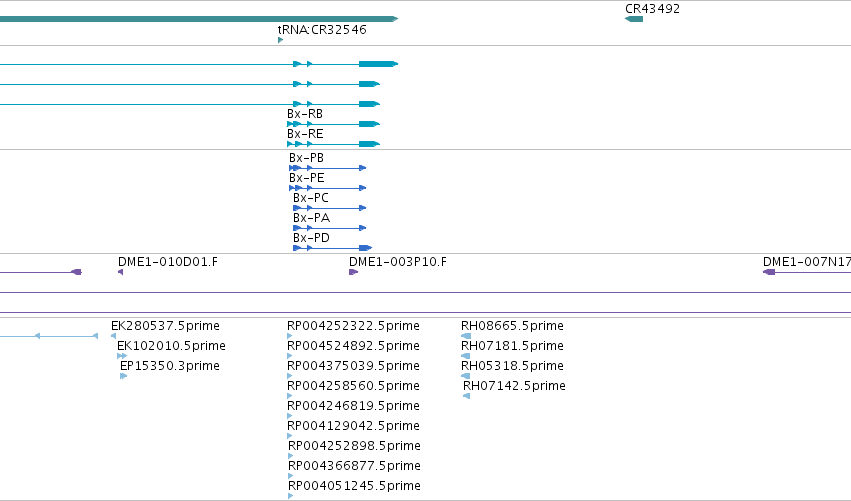Select the Bx-PB CDS glyph
Screen dimensions: 851x501
click(x=328, y=168)
